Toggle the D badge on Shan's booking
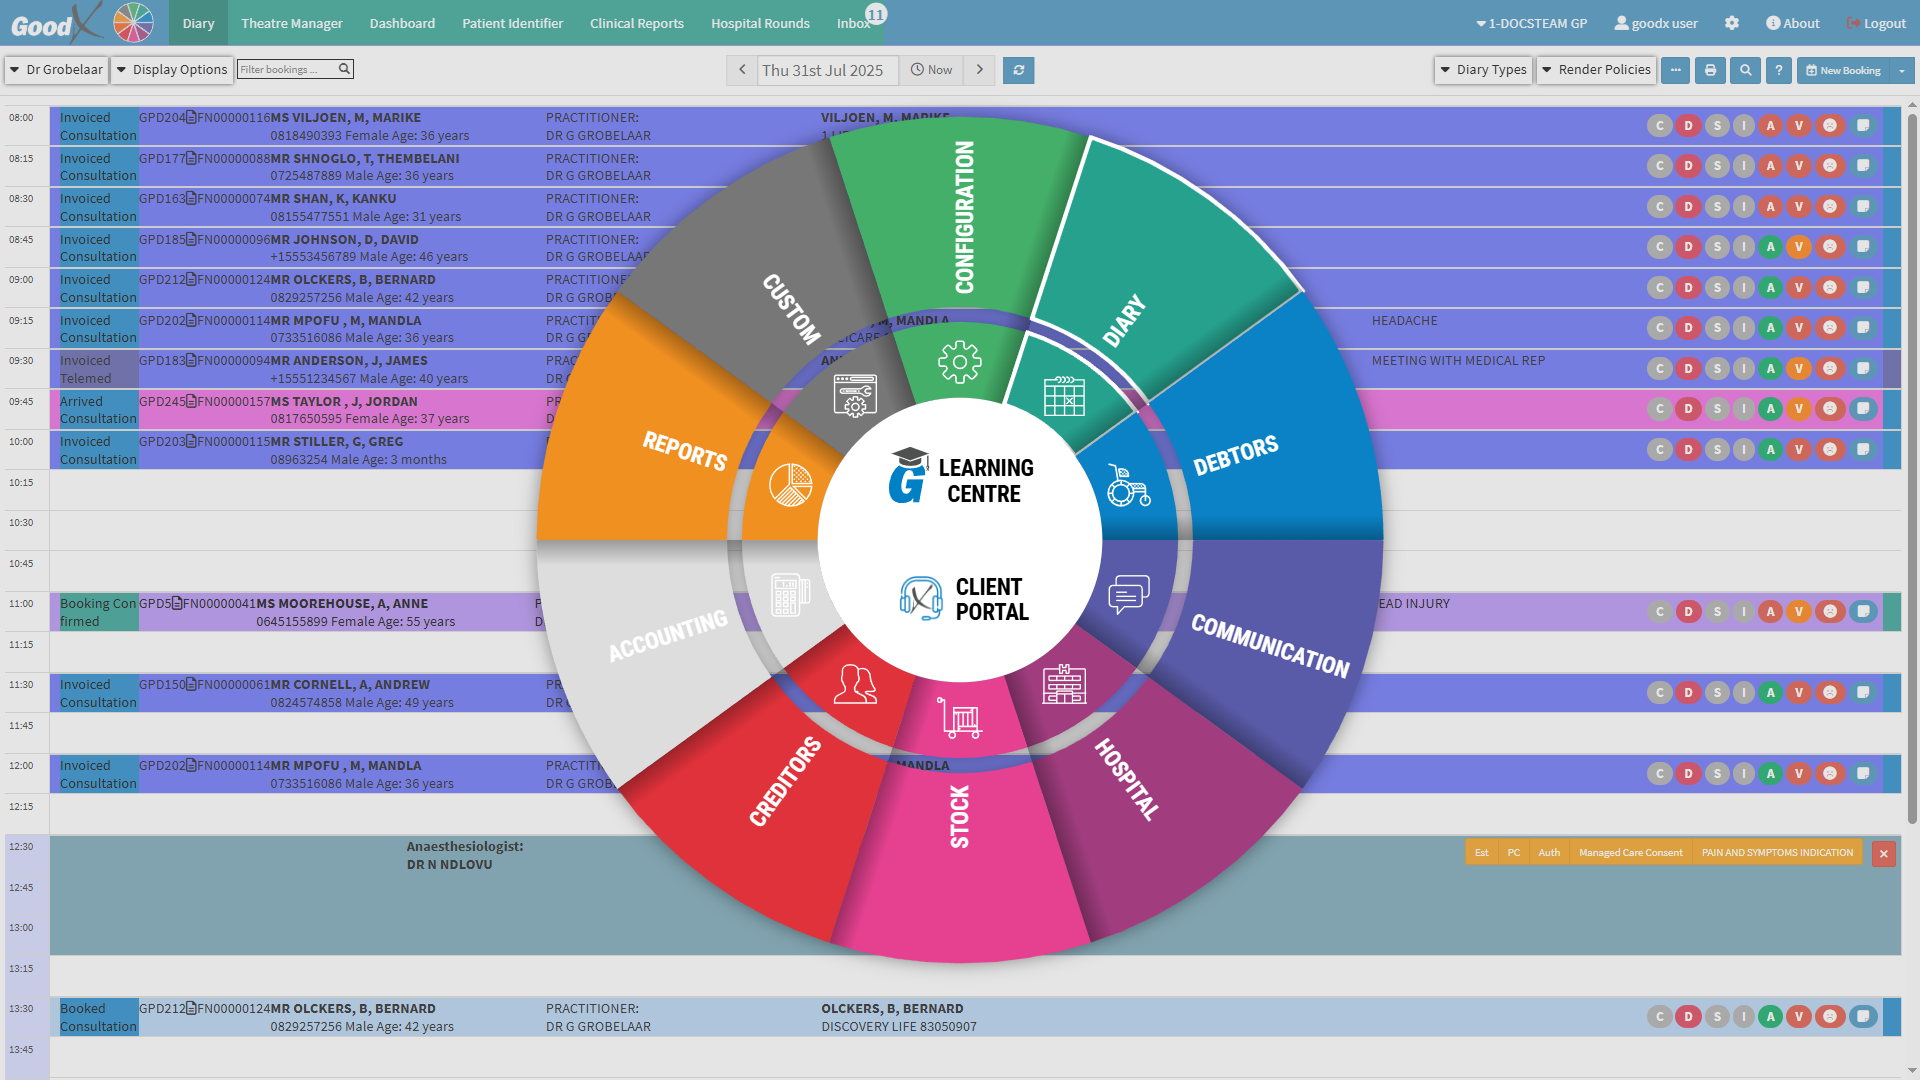The width and height of the screenshot is (1920, 1080). point(1688,206)
